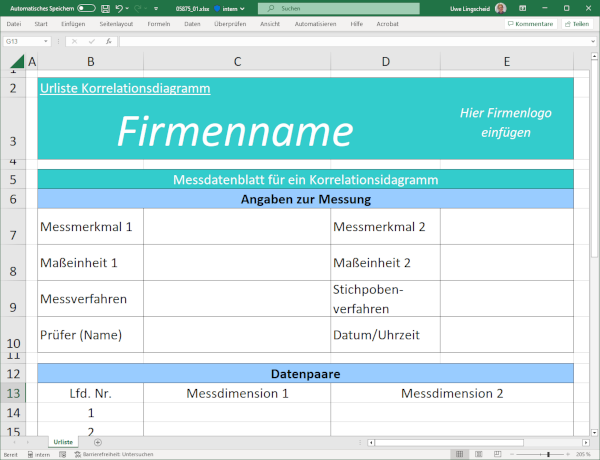The width and height of the screenshot is (600, 460).
Task: Open Page Break Preview view icon
Action: pos(495,454)
